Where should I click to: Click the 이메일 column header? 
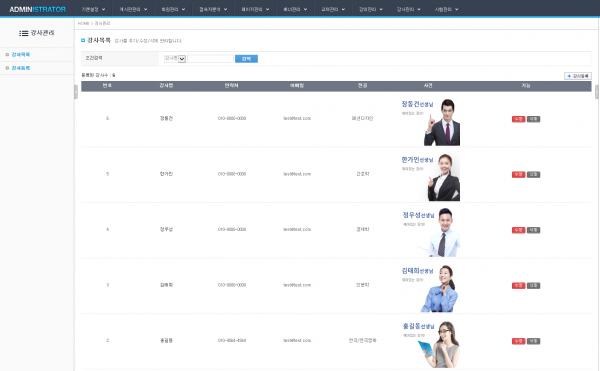coord(297,86)
